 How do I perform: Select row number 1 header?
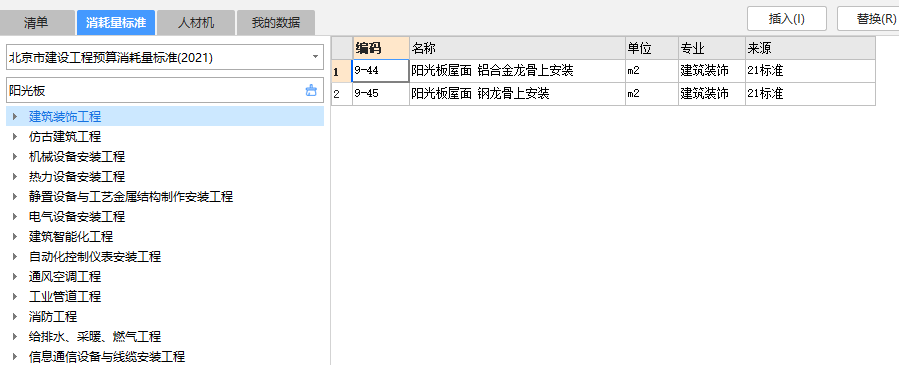point(342,71)
